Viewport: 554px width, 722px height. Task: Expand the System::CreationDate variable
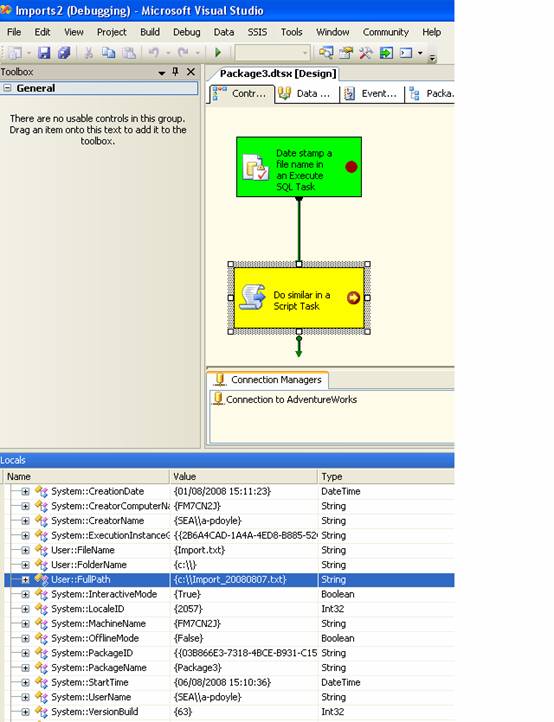pyautogui.click(x=25, y=492)
